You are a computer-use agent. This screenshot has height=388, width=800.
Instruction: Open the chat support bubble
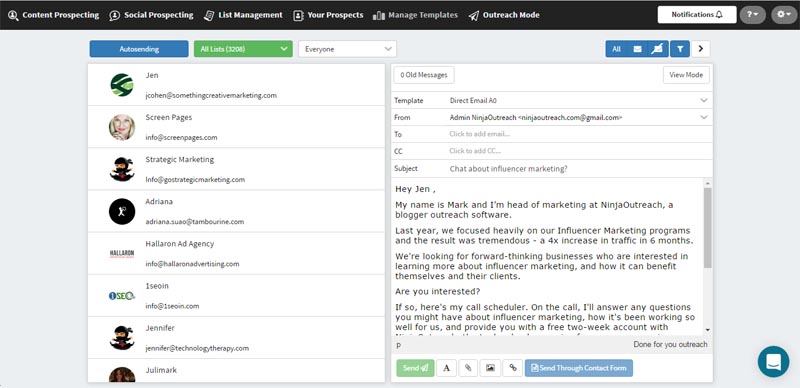[773, 361]
